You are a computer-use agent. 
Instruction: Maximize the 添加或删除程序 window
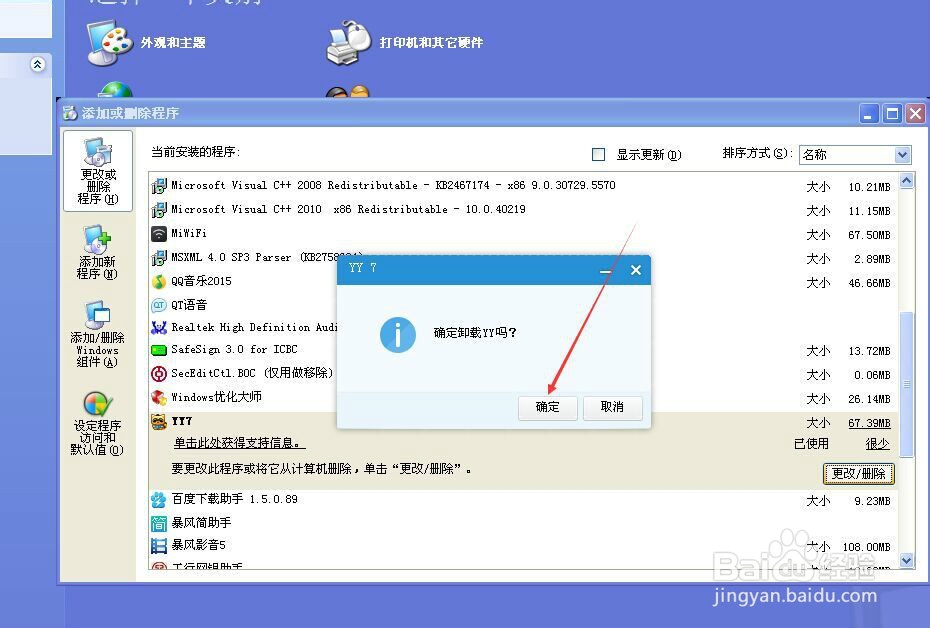pos(892,113)
